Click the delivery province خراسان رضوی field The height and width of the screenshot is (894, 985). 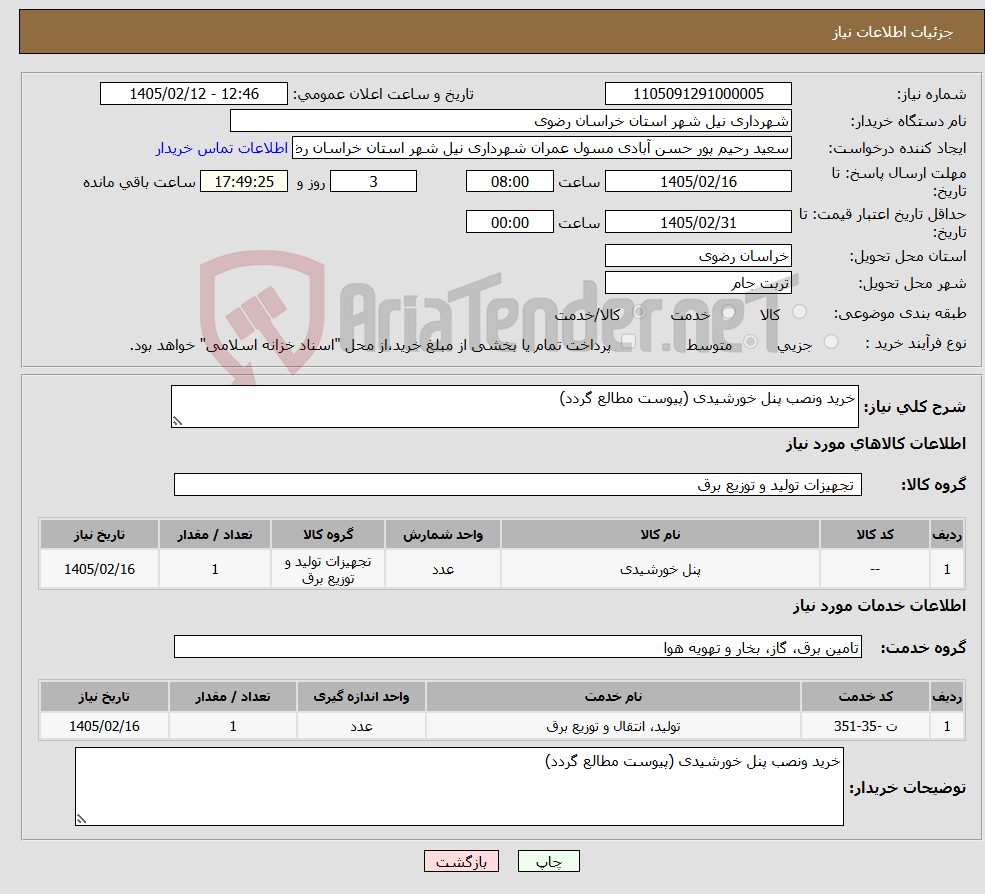698,256
